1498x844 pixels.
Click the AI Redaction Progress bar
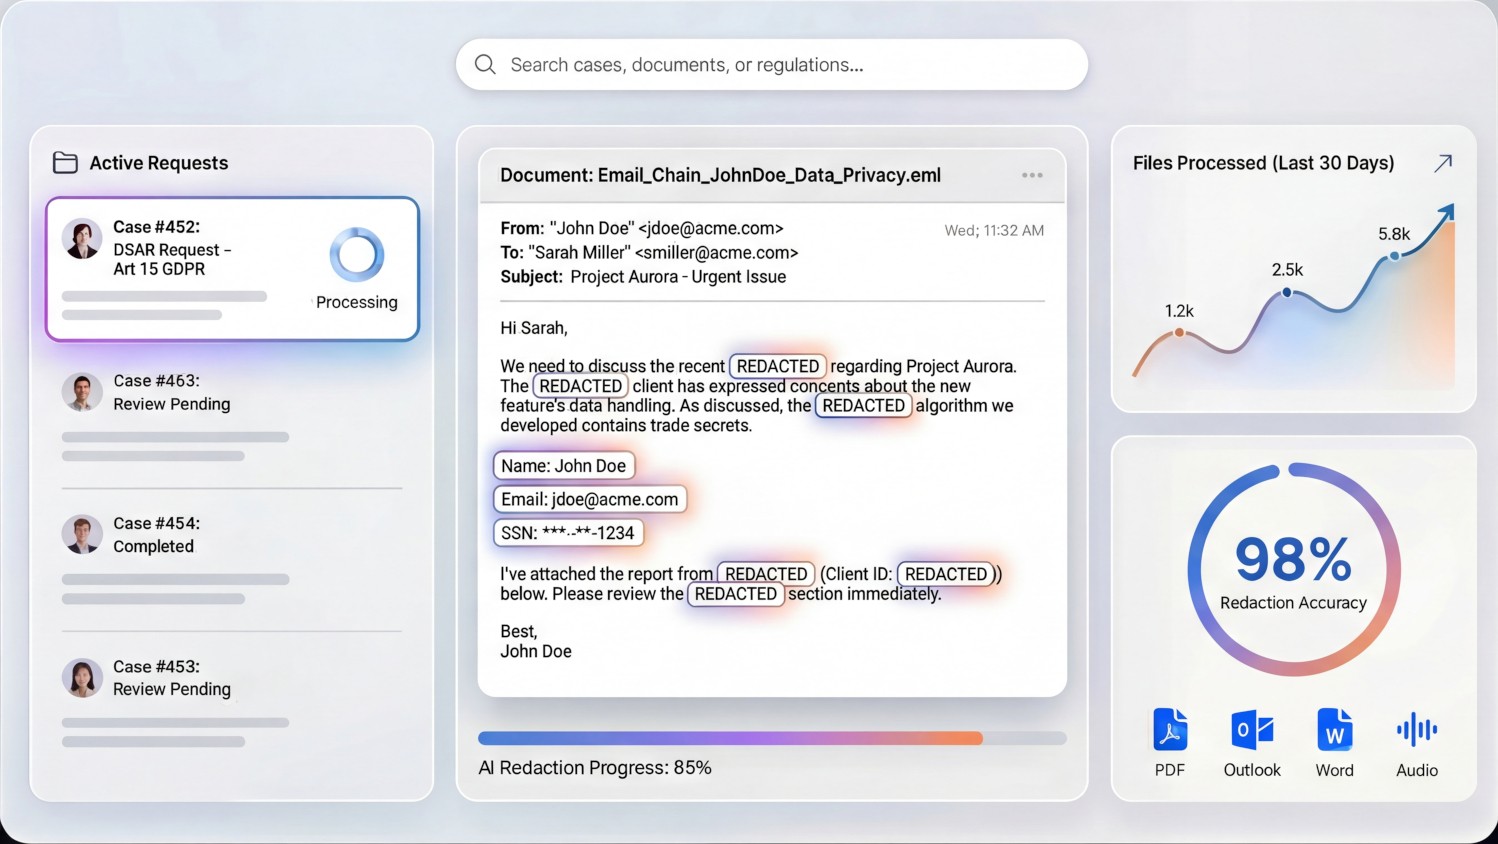click(772, 738)
